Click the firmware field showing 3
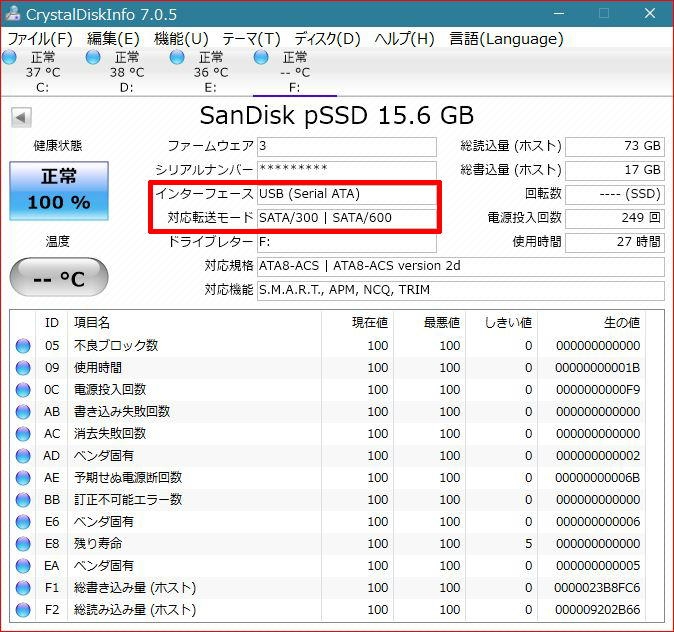 pos(346,147)
